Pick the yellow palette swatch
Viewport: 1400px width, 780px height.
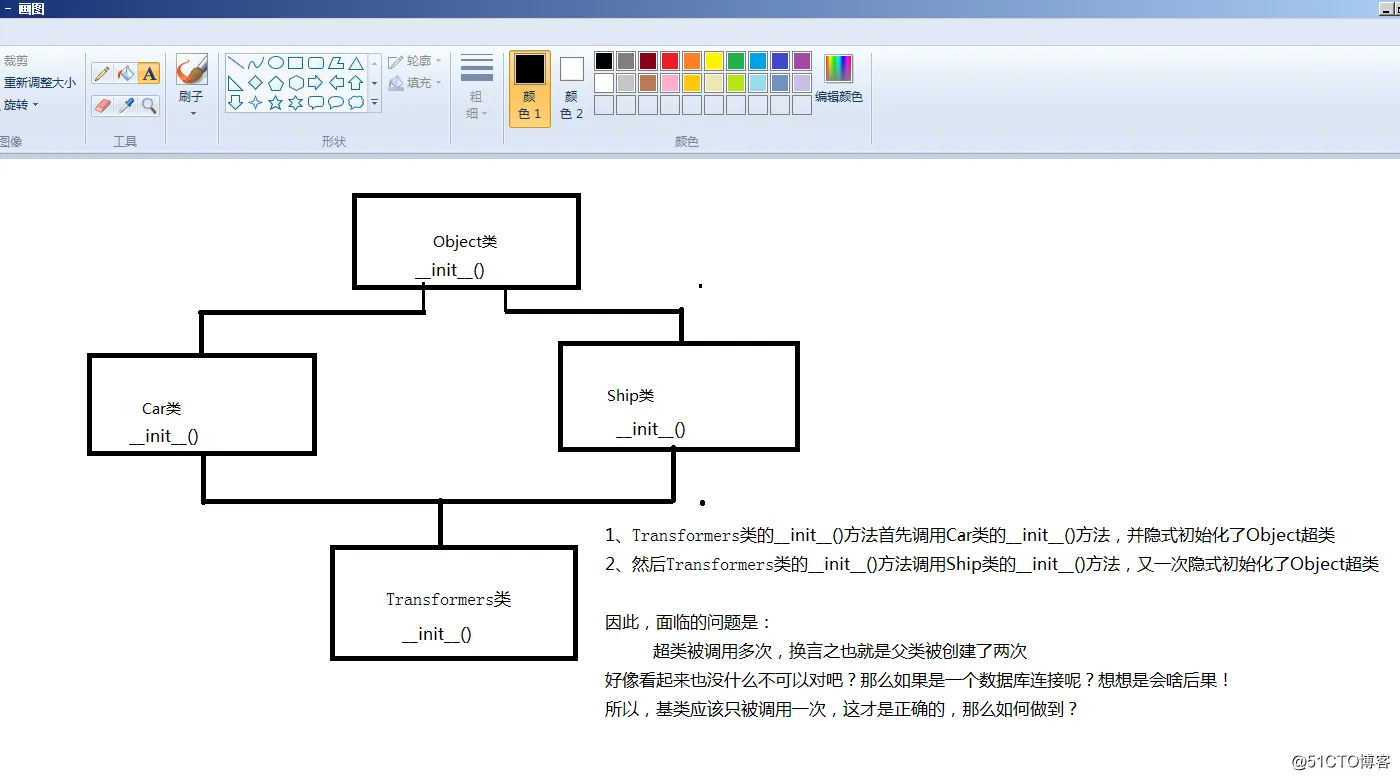(x=714, y=61)
